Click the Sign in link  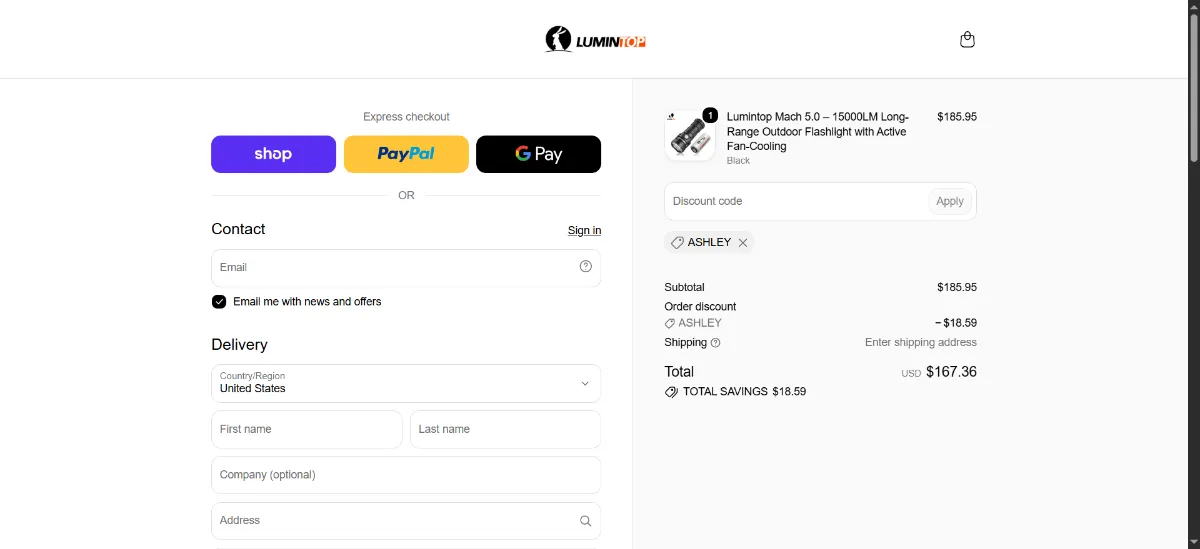pyautogui.click(x=584, y=230)
